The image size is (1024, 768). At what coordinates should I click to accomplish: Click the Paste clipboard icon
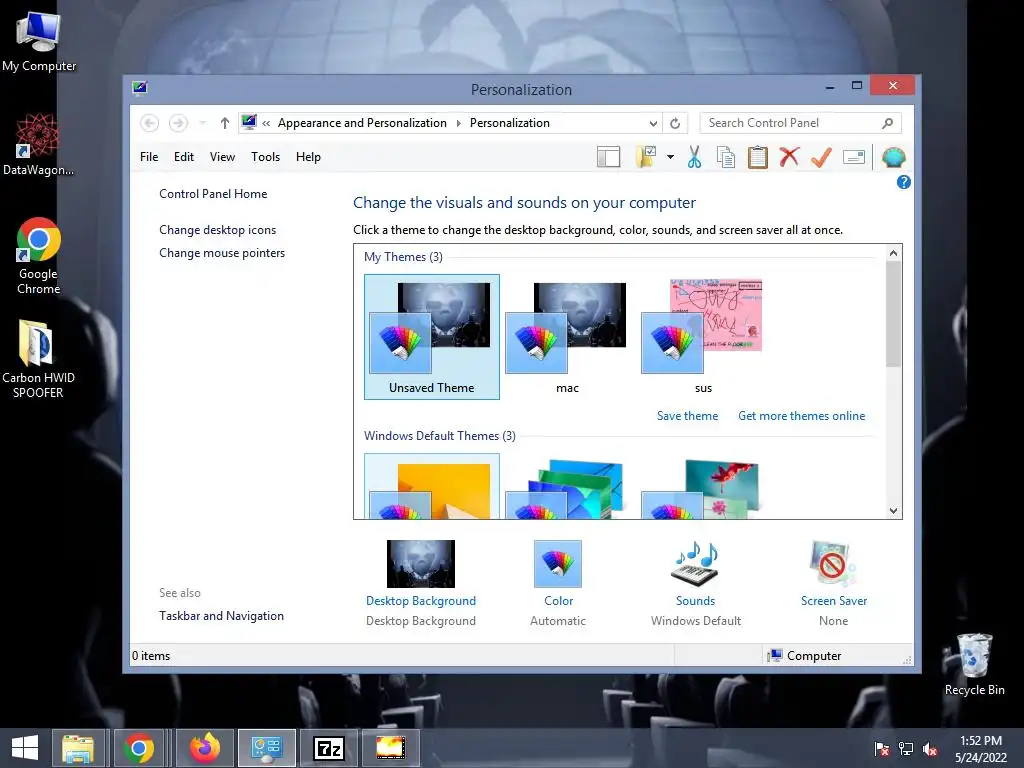758,157
